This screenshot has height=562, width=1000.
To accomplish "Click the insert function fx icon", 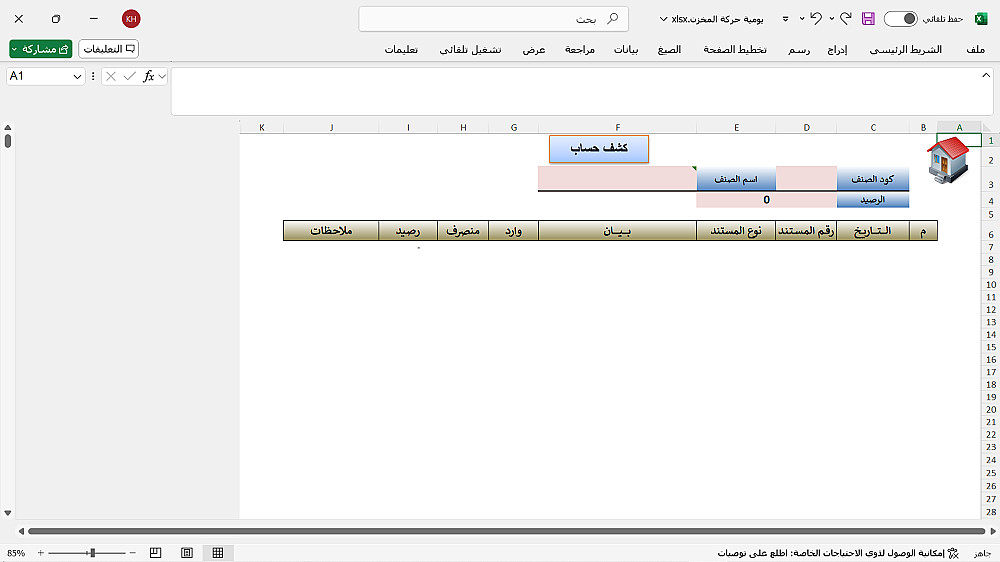I will [x=148, y=76].
